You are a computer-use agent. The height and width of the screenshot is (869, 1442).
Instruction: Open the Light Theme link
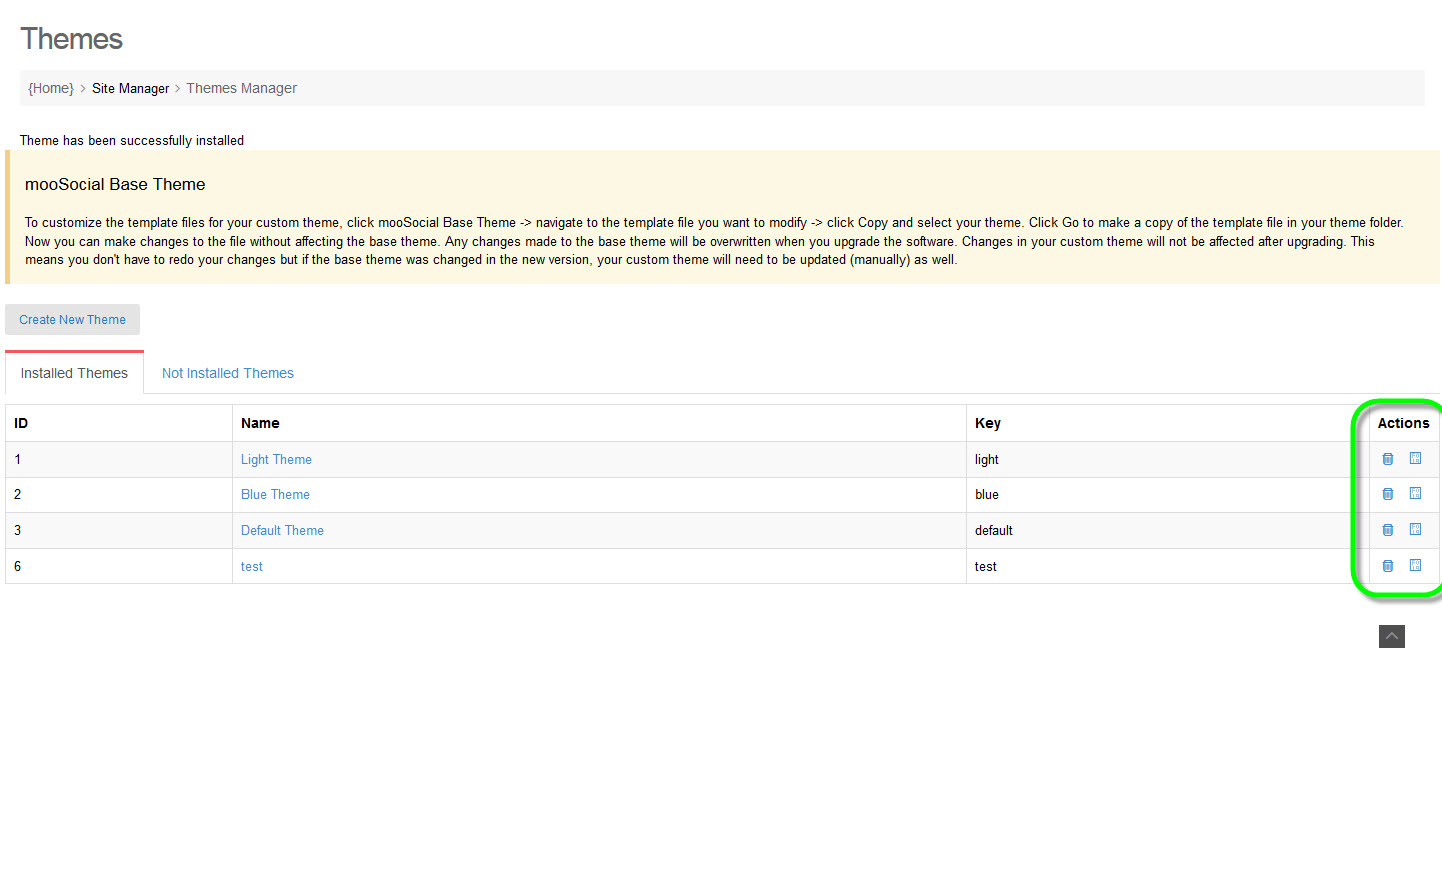(x=276, y=460)
